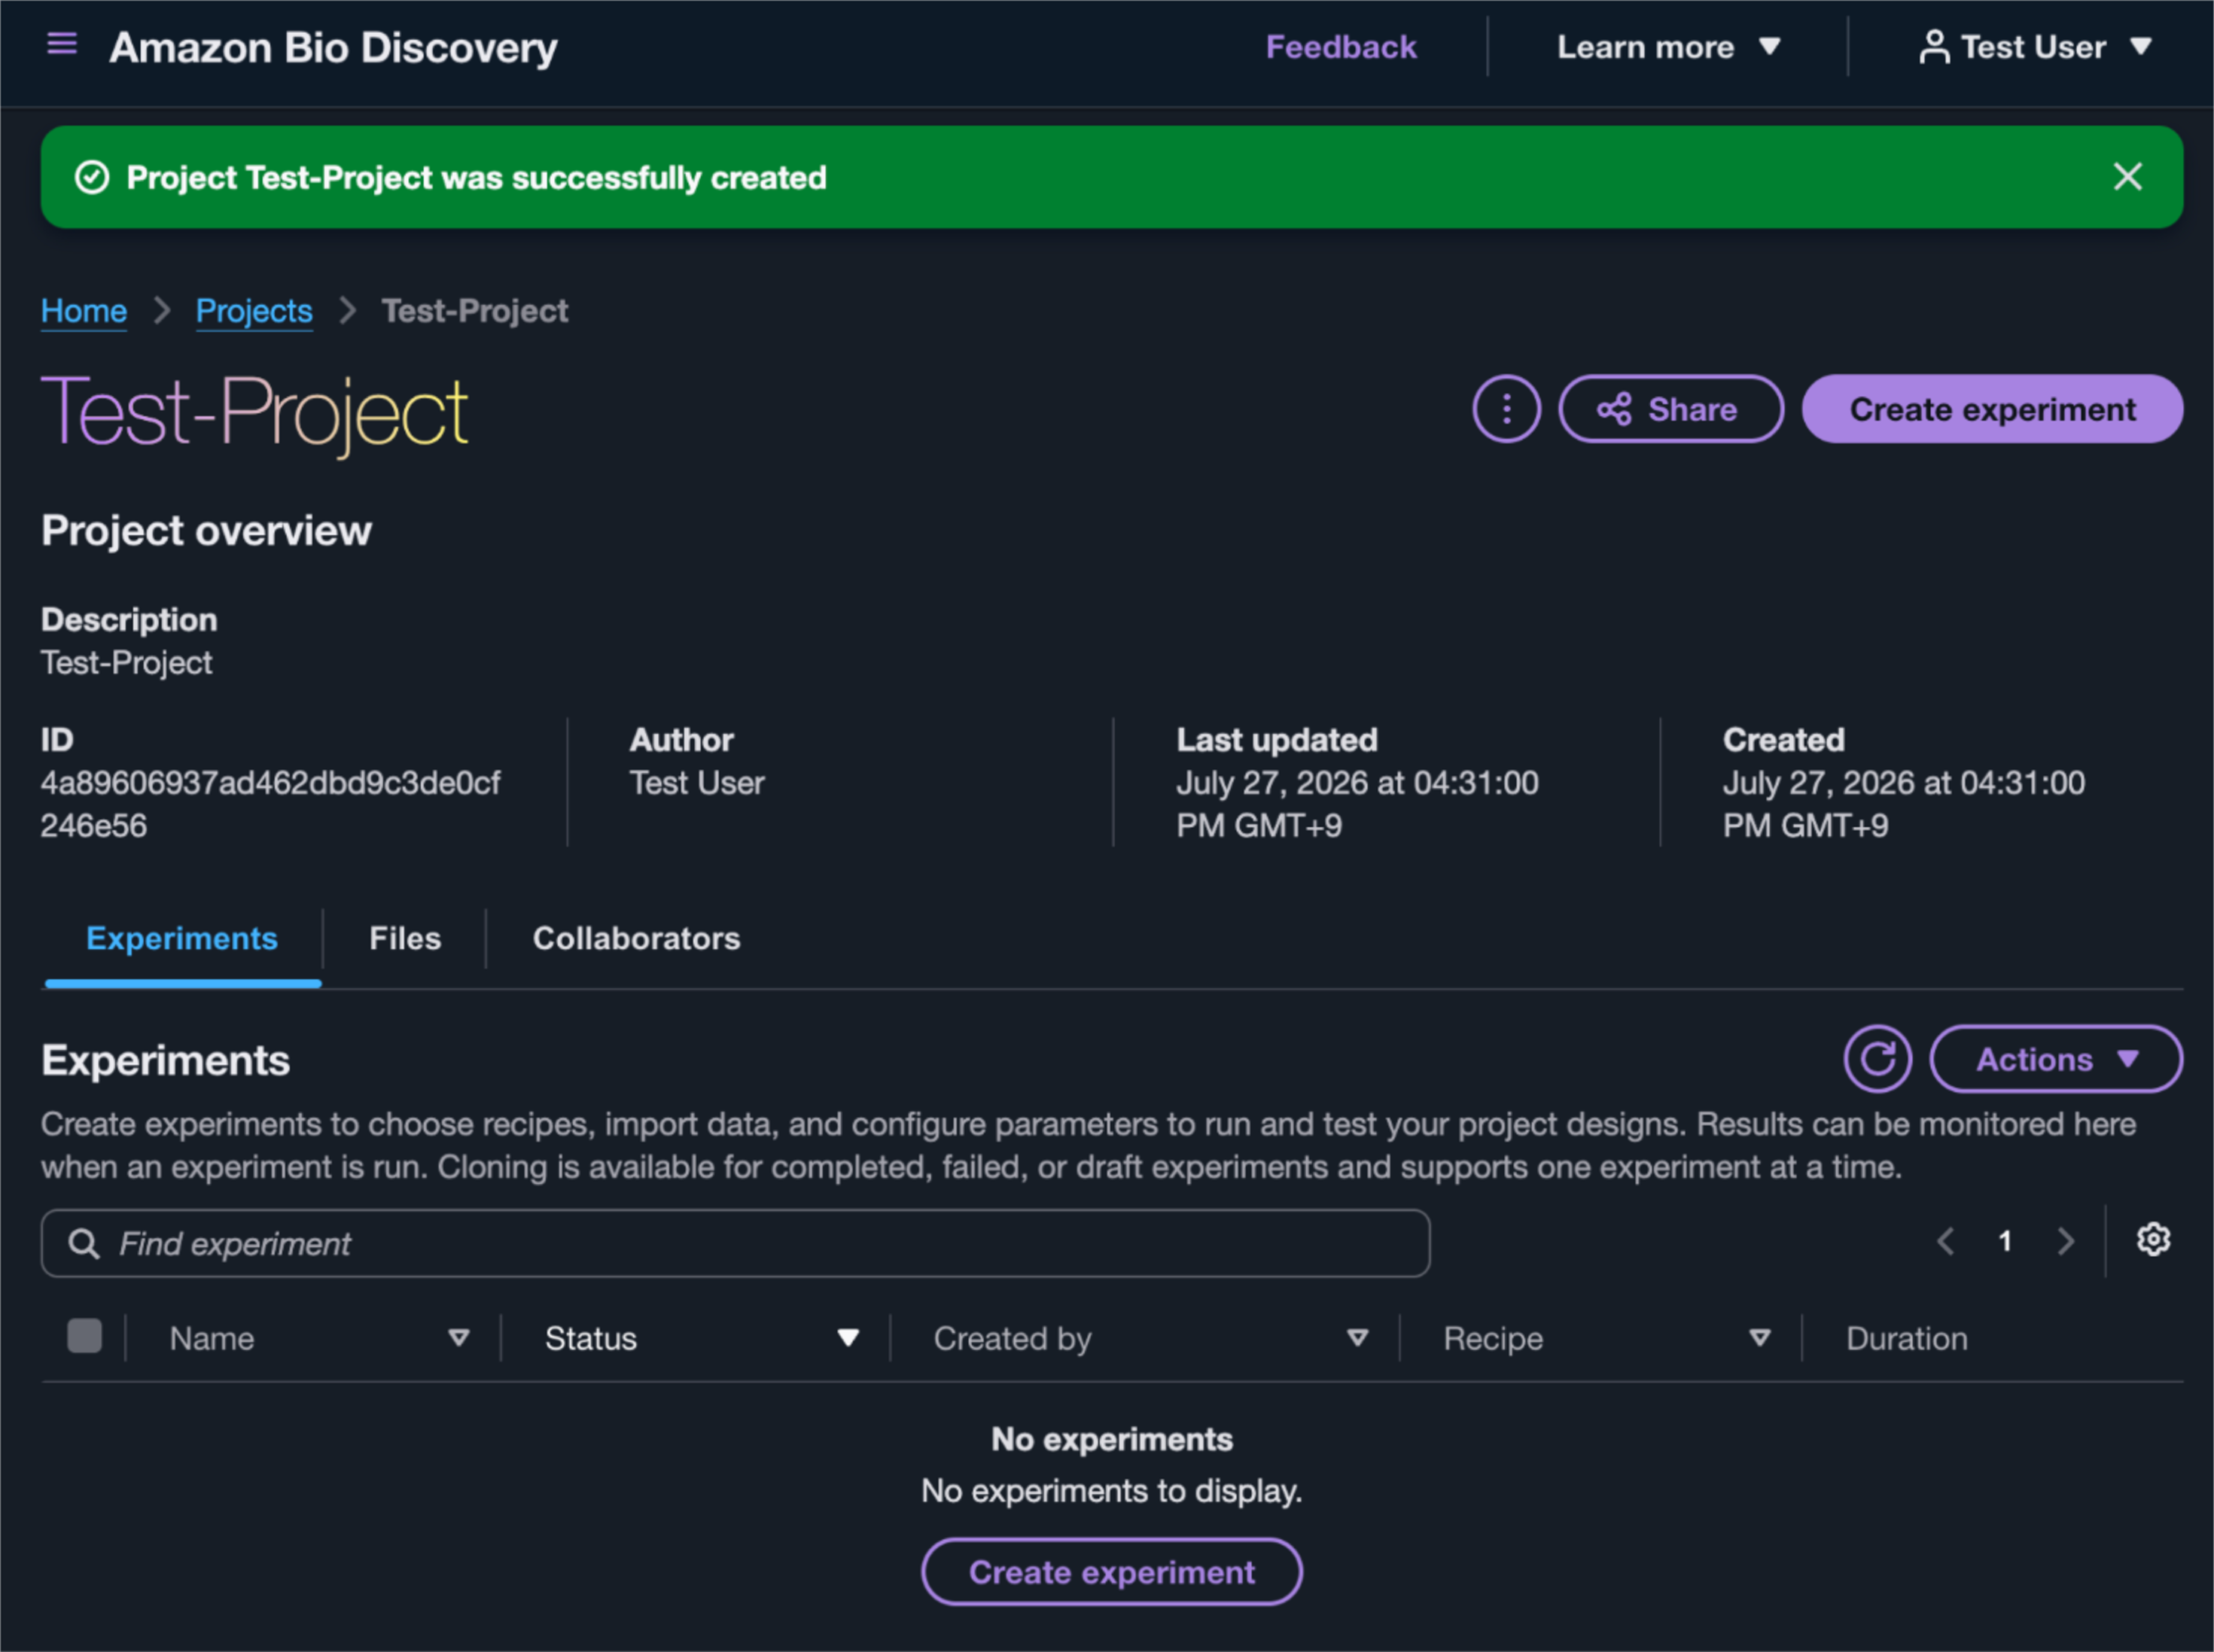2214x1652 pixels.
Task: Go to previous experiments page
Action: click(x=1945, y=1242)
